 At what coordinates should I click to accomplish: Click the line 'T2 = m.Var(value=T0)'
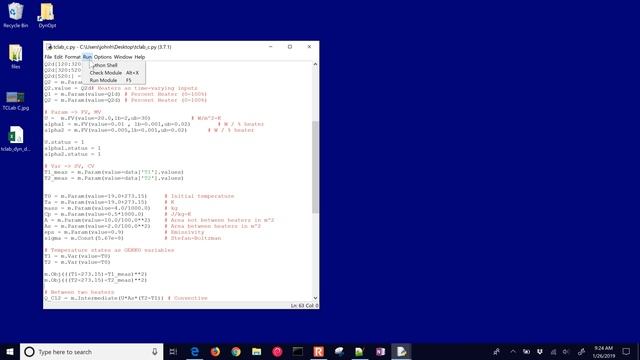[77, 262]
